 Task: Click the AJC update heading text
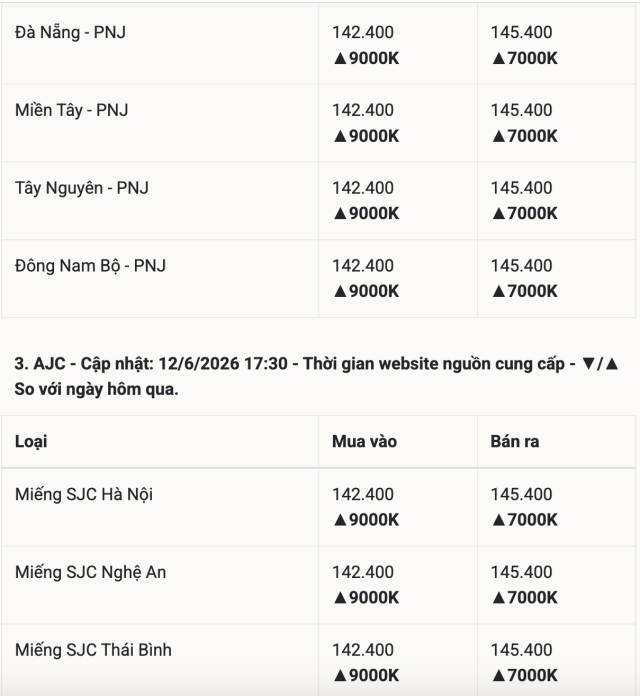coord(316,376)
